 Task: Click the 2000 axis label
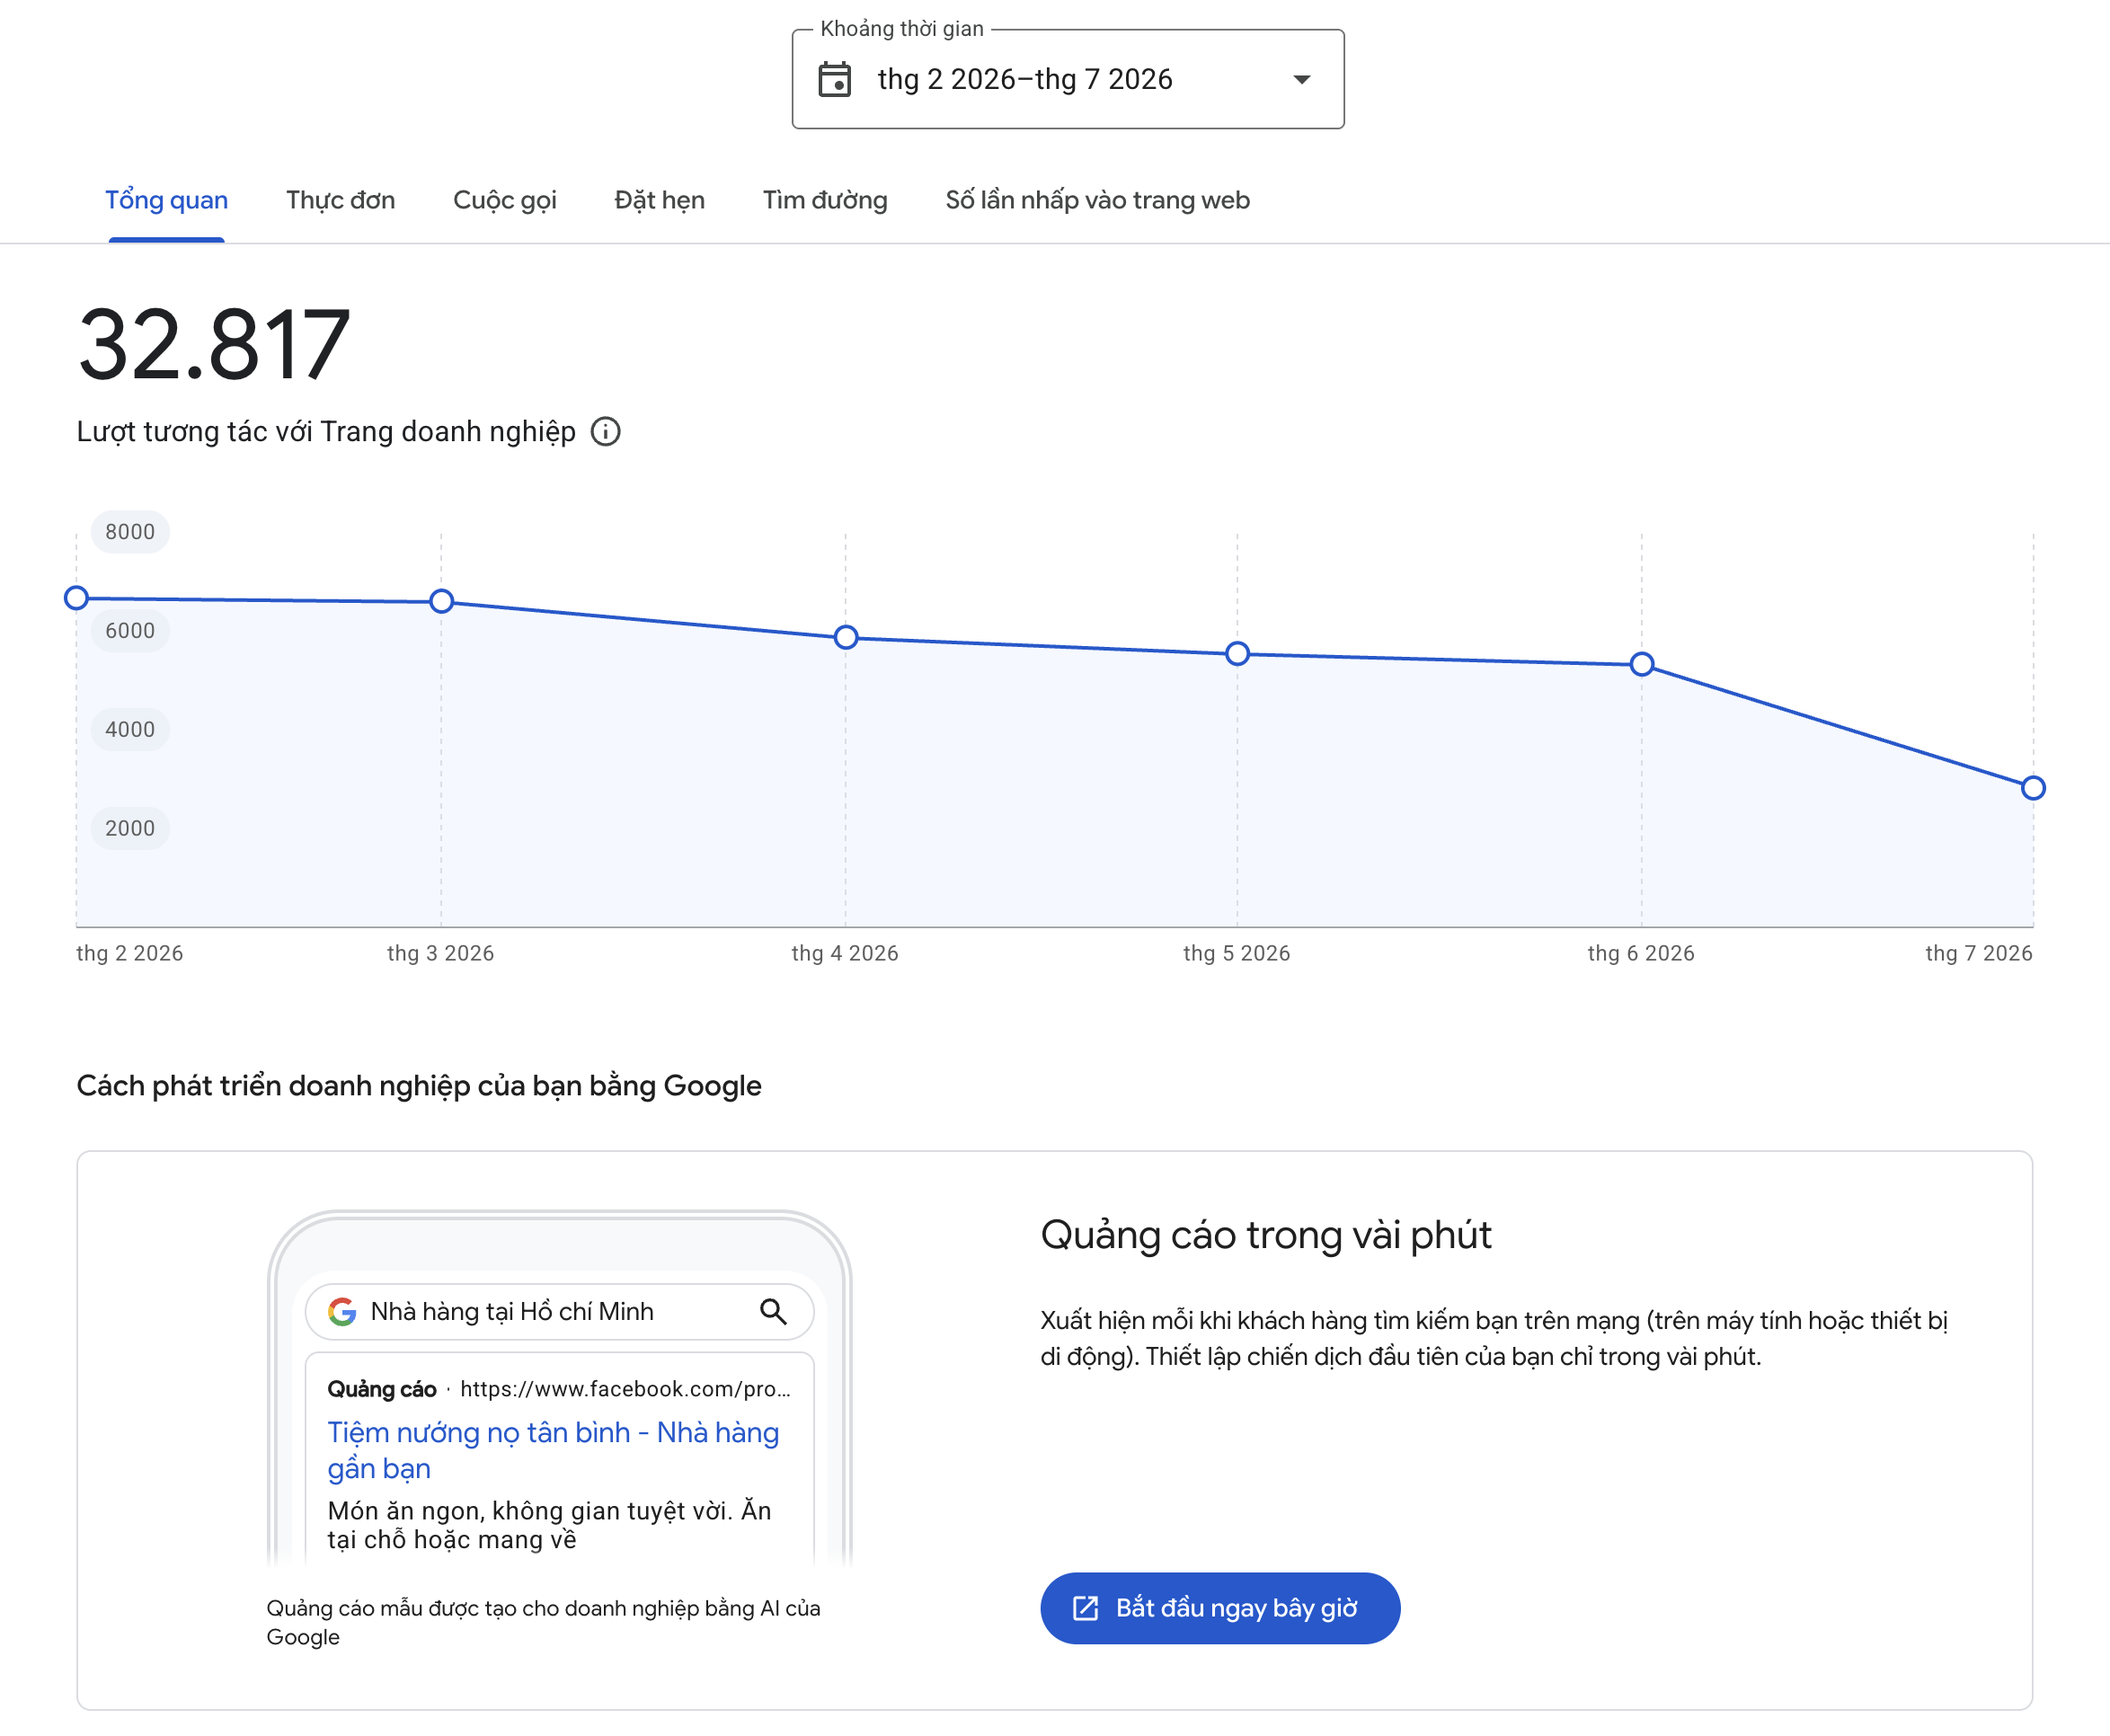click(130, 828)
